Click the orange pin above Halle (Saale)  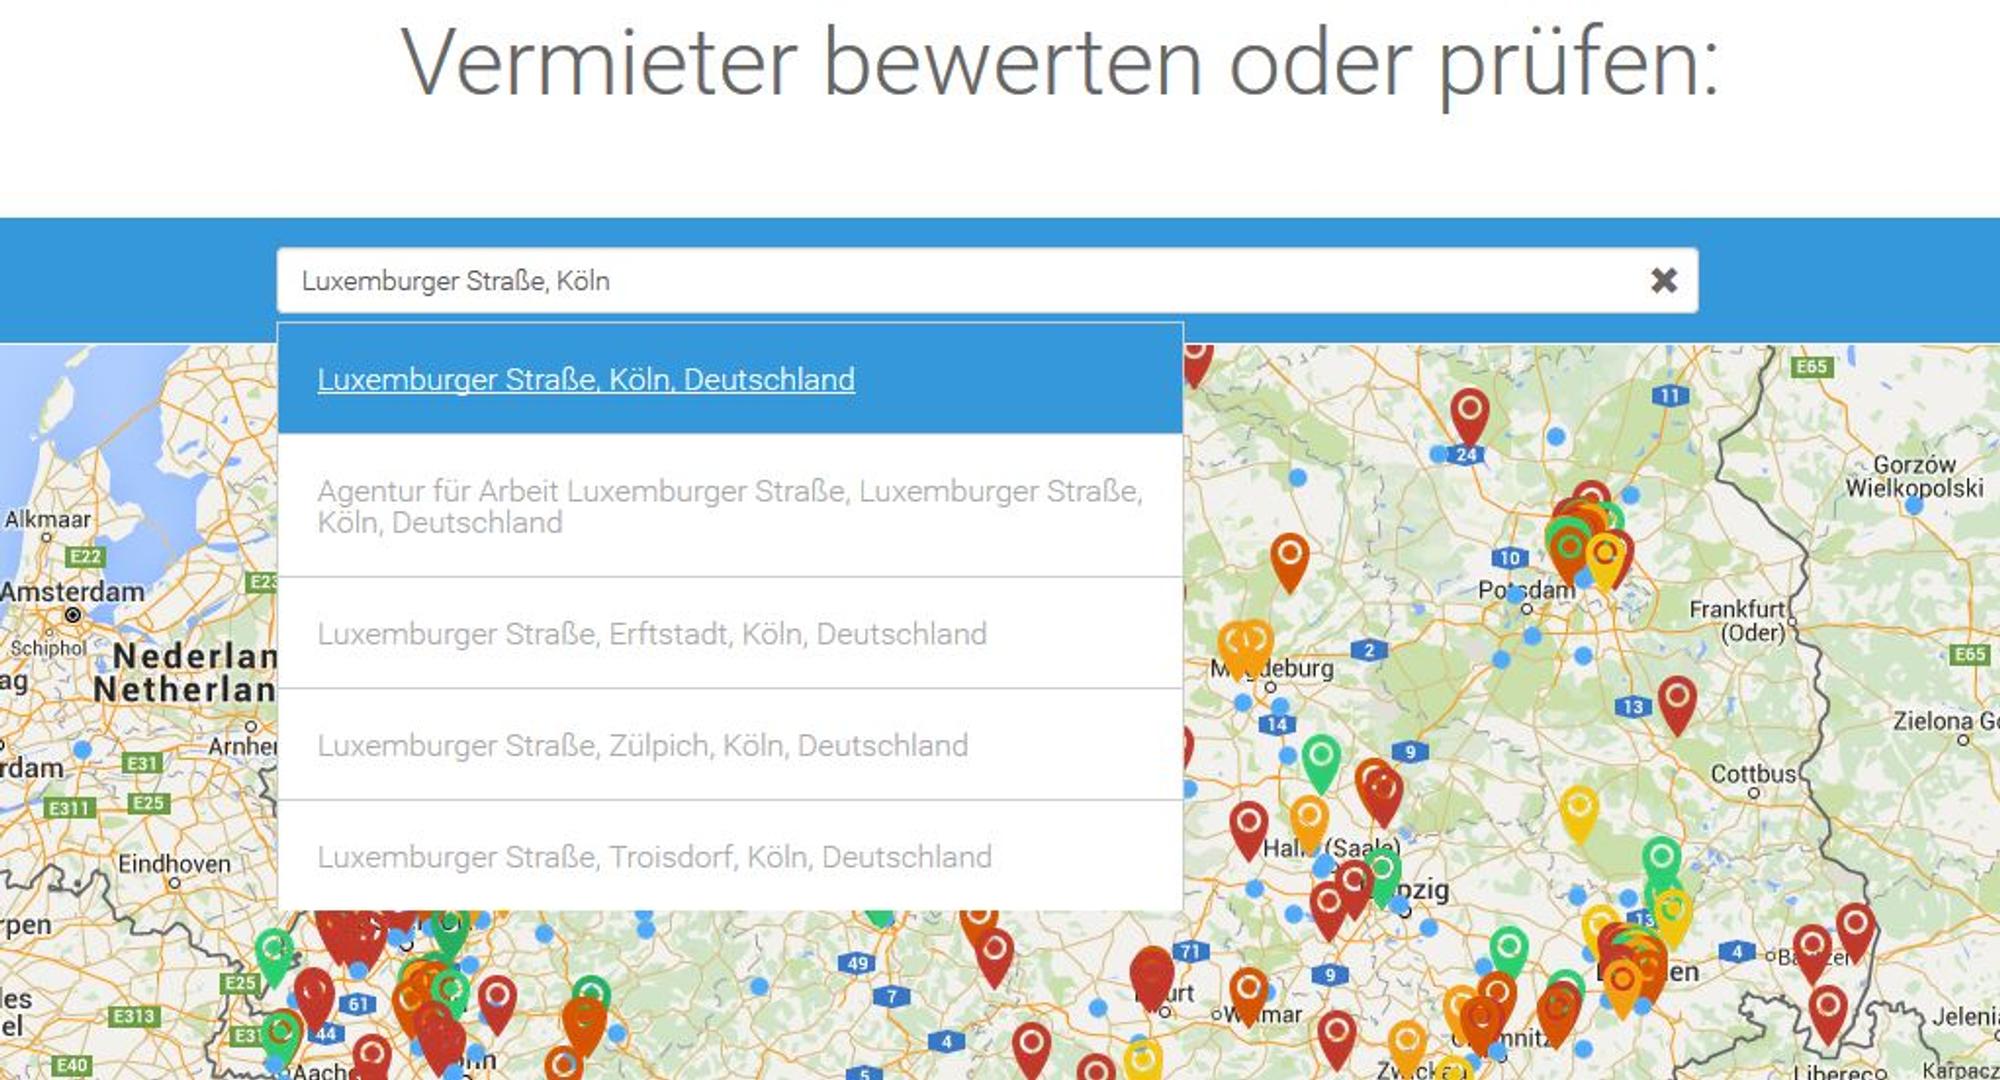[1309, 822]
